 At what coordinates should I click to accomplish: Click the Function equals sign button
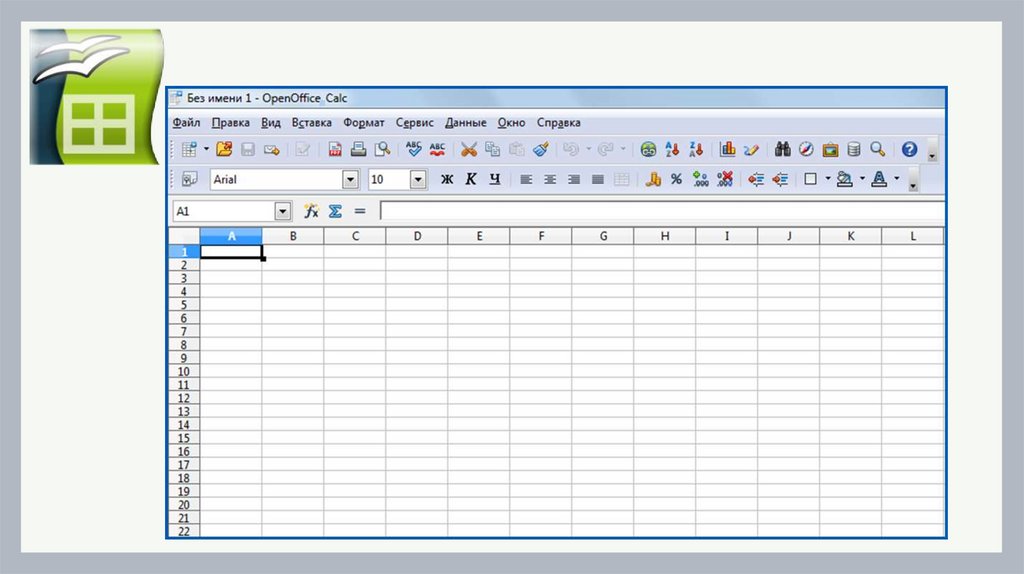(x=360, y=211)
